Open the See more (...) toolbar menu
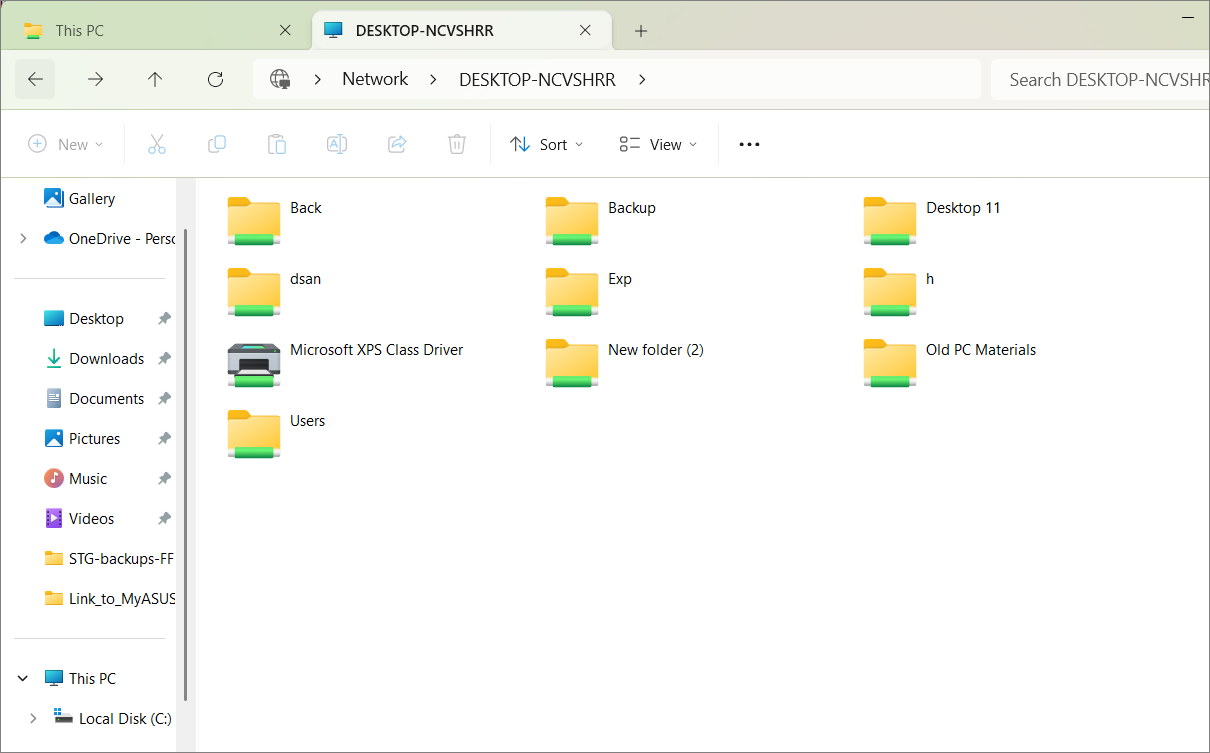This screenshot has width=1210, height=753. click(x=749, y=143)
